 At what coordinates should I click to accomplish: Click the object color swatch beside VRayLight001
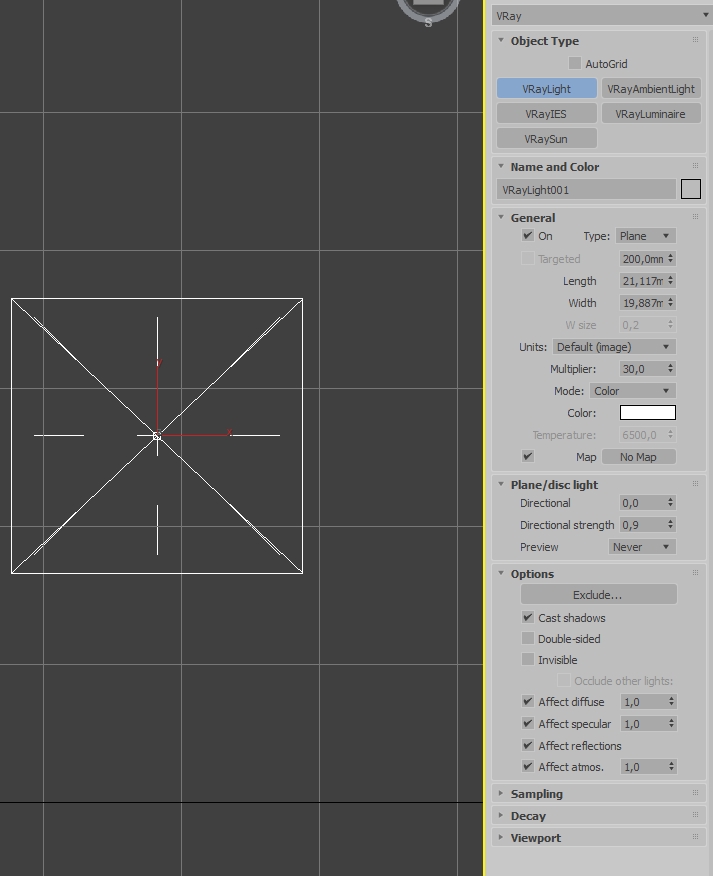click(x=691, y=189)
